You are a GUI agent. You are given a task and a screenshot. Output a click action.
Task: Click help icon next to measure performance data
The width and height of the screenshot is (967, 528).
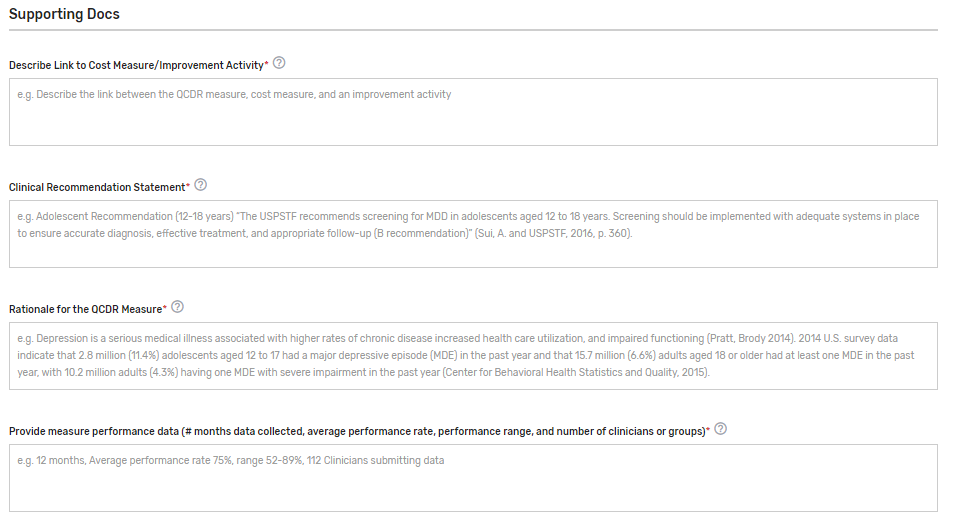point(721,429)
